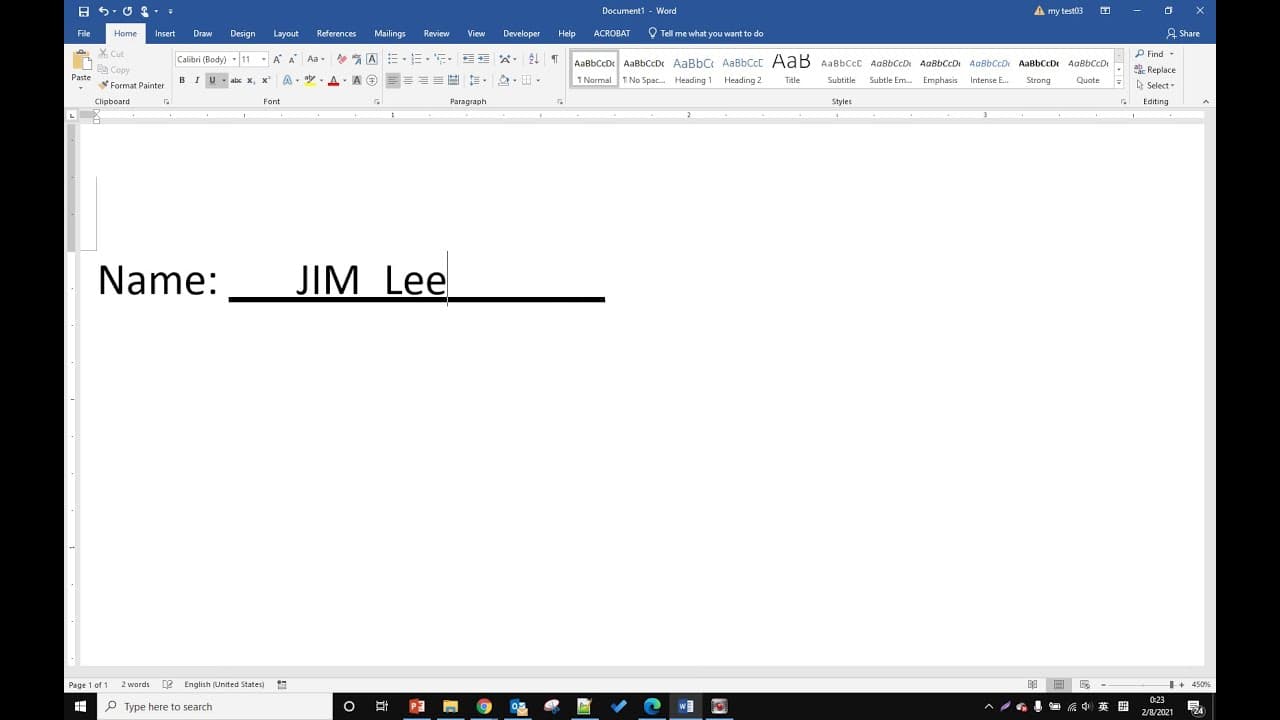The width and height of the screenshot is (1280, 720).
Task: Click the Paste clipboard icon
Action: 81,62
